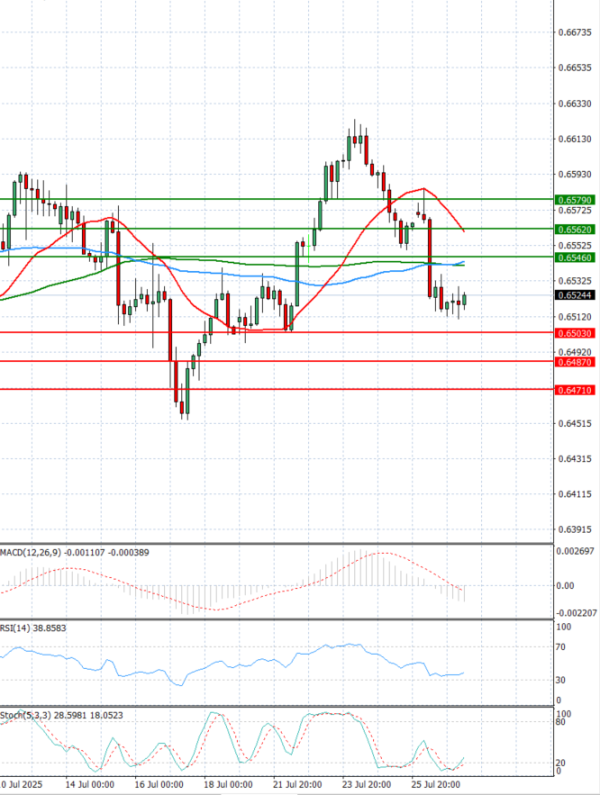Select the black 0.65244 current price tag

[x=575, y=295]
